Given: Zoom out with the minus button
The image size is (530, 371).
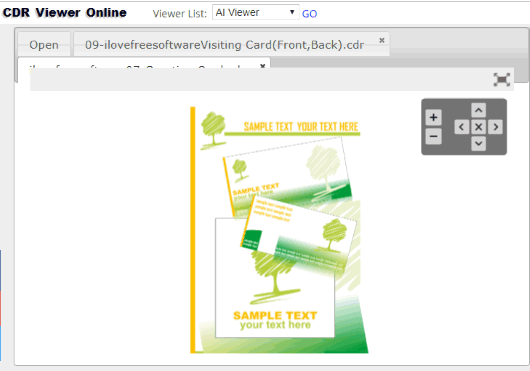Looking at the screenshot, I should (x=433, y=137).
